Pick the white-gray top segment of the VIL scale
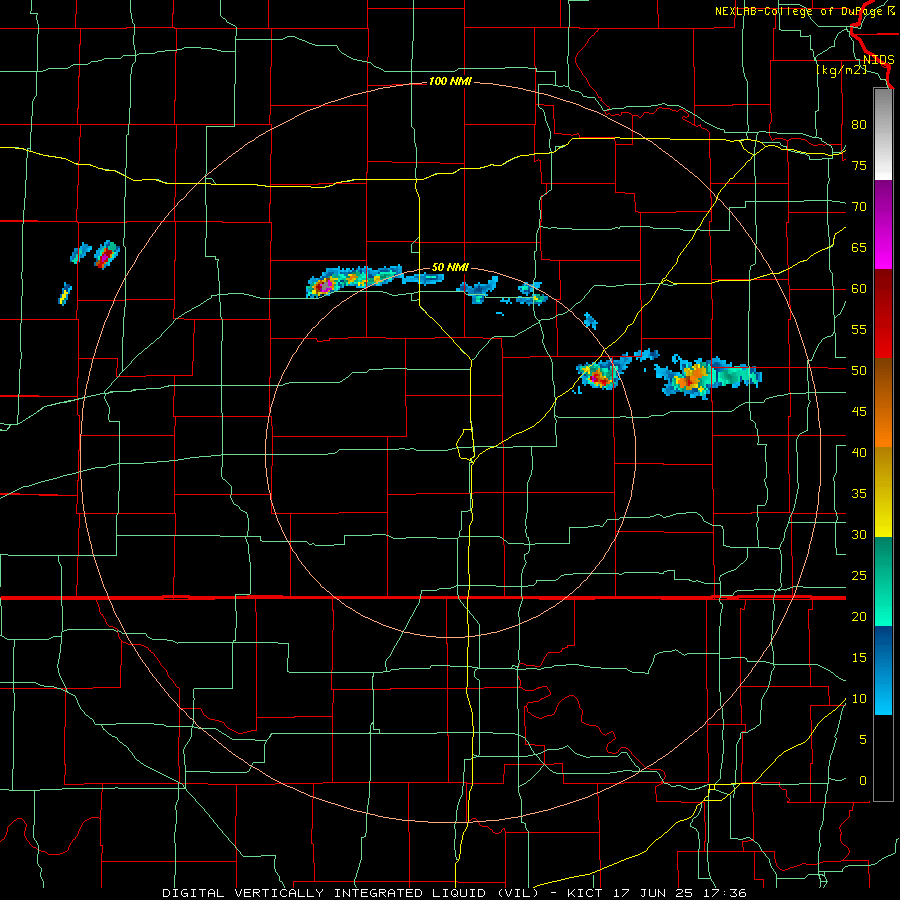The width and height of the screenshot is (900, 900). point(883,135)
